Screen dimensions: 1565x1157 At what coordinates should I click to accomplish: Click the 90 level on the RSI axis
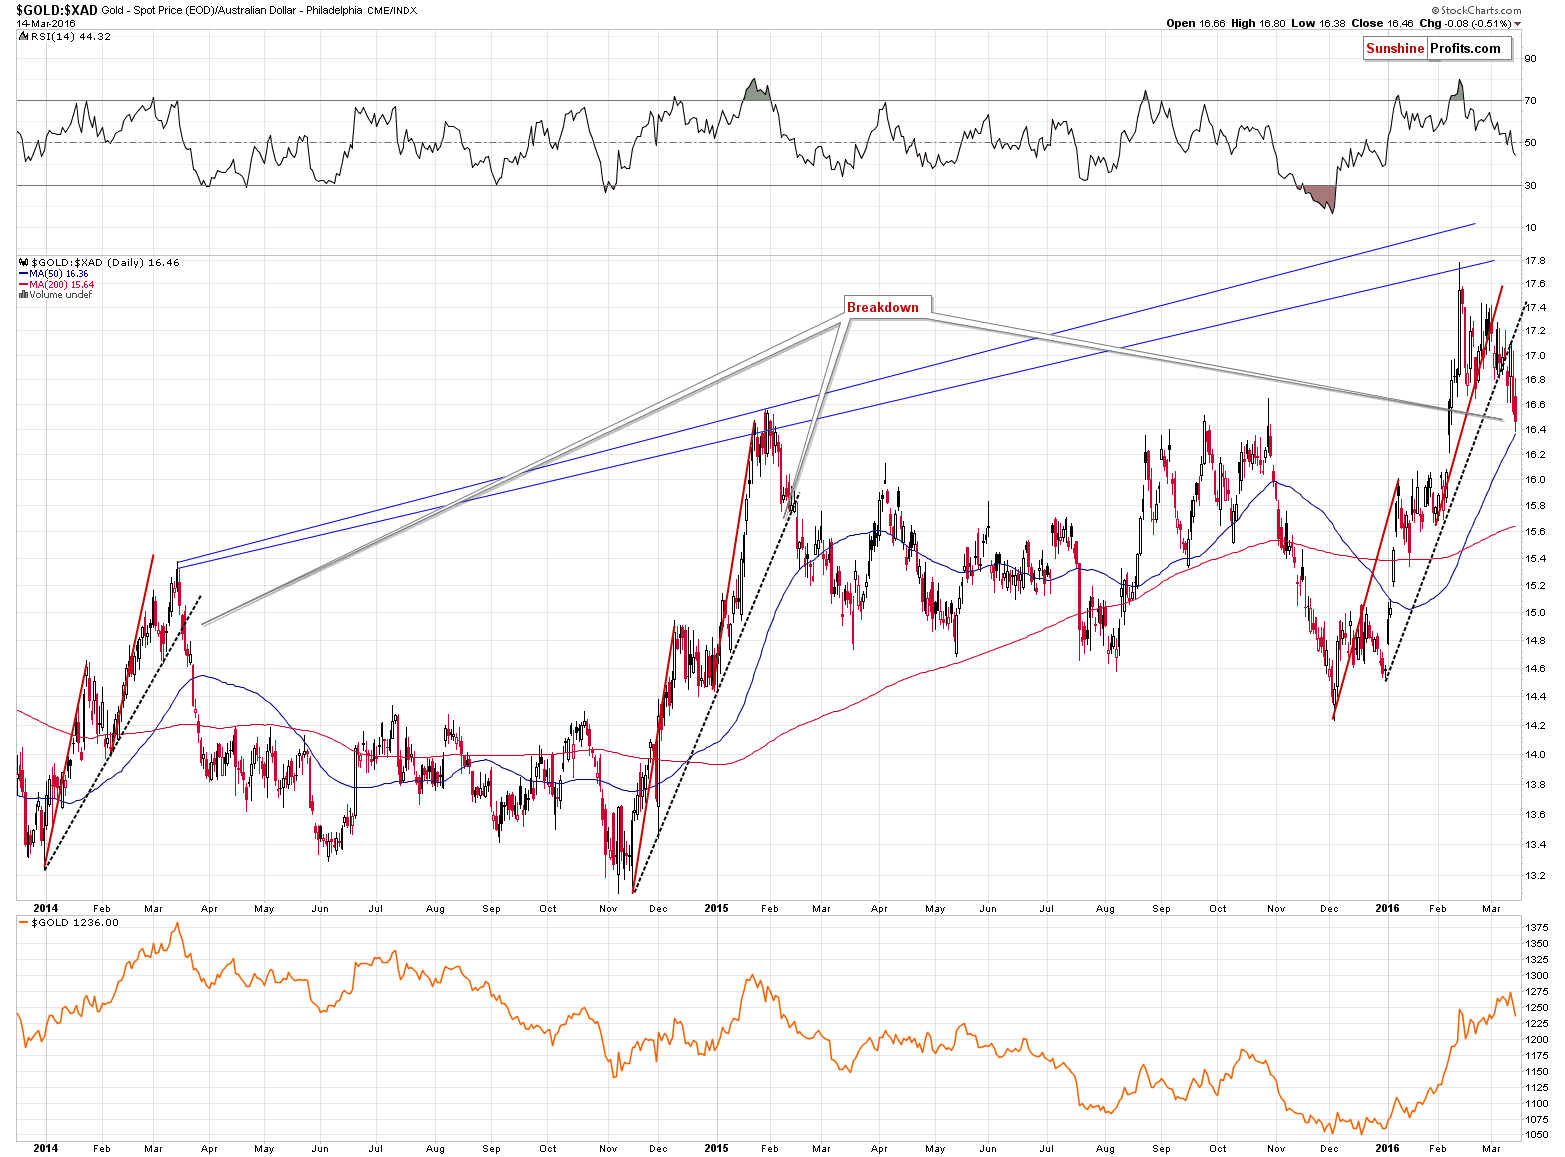coord(1530,59)
